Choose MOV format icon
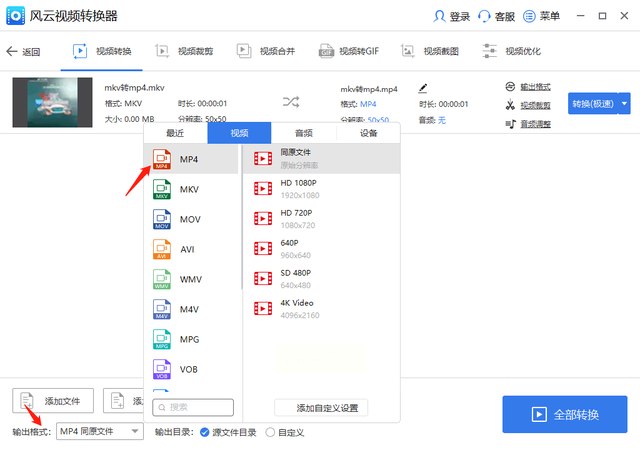The height and width of the screenshot is (450, 640). (x=162, y=219)
